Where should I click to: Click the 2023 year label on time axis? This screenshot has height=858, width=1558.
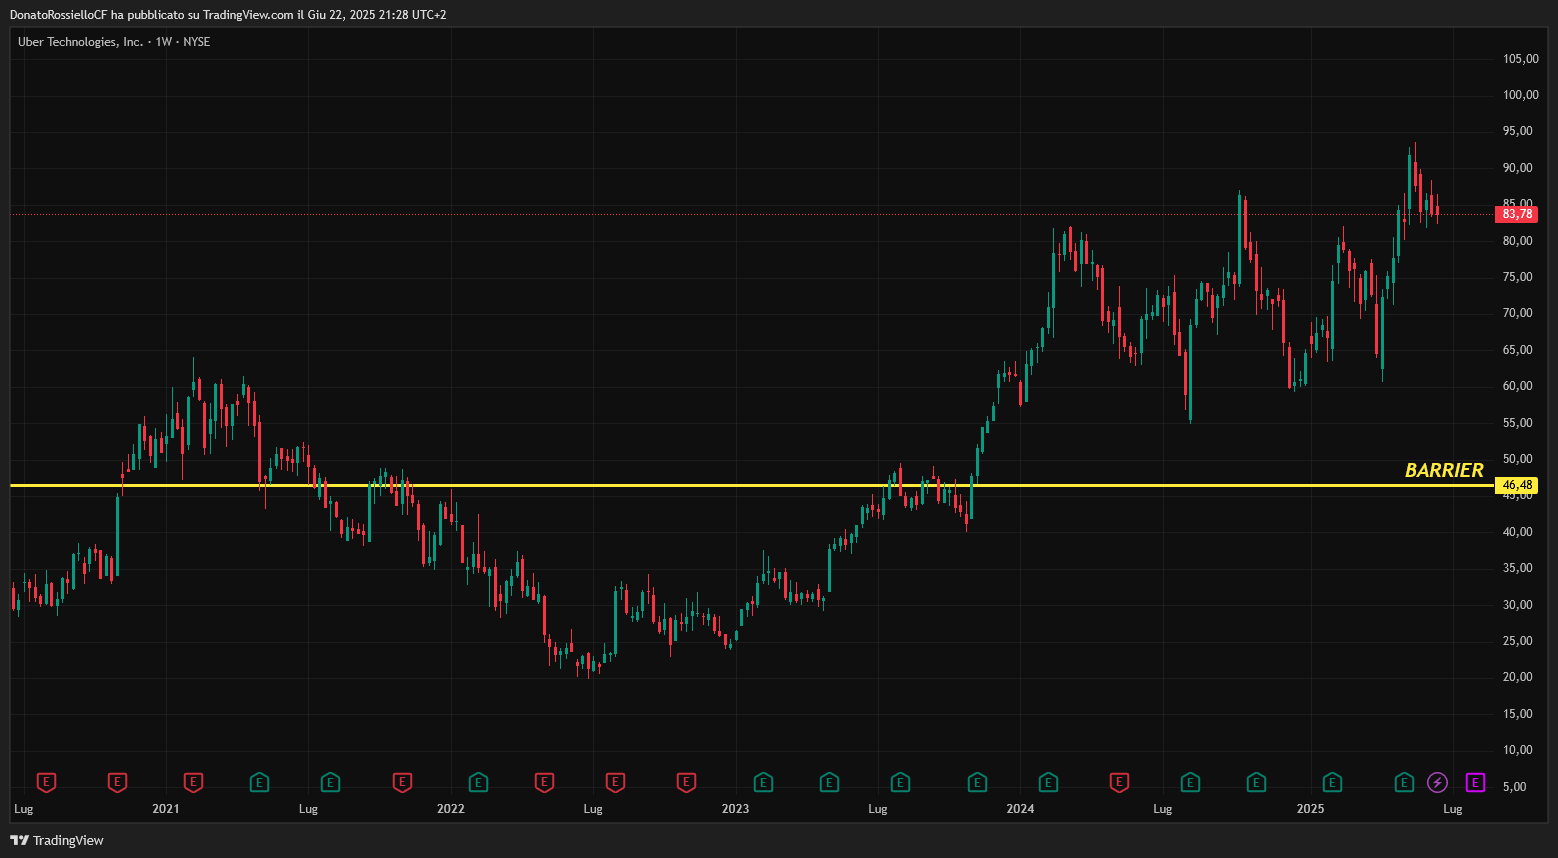coord(736,809)
